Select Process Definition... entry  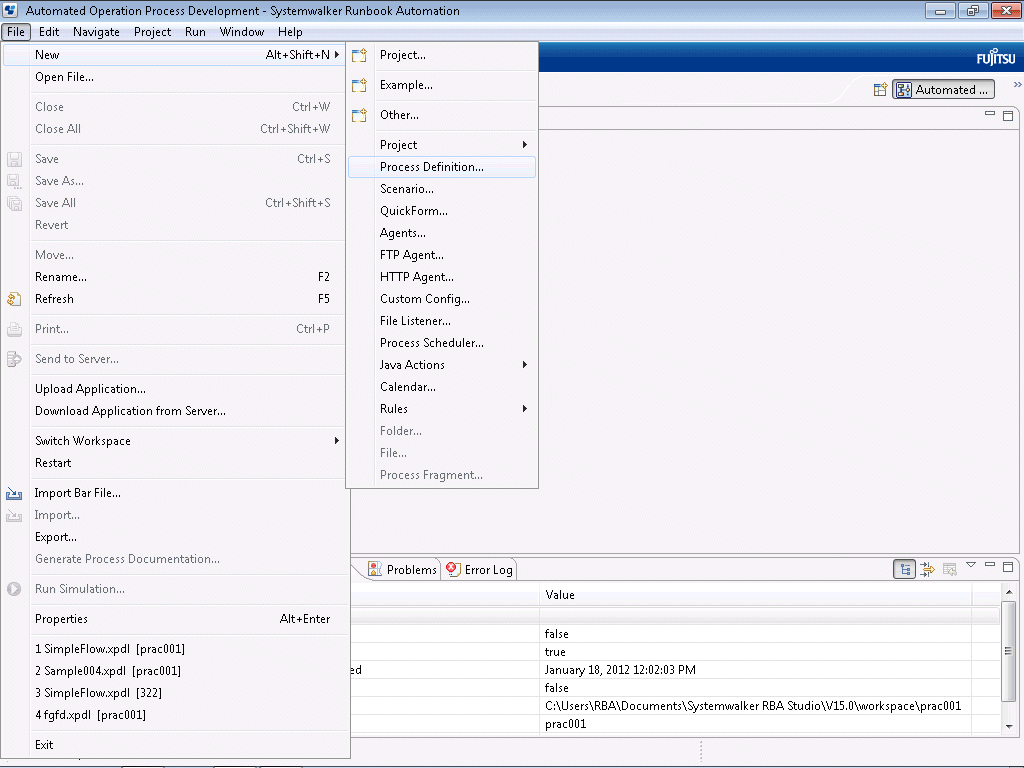click(442, 167)
